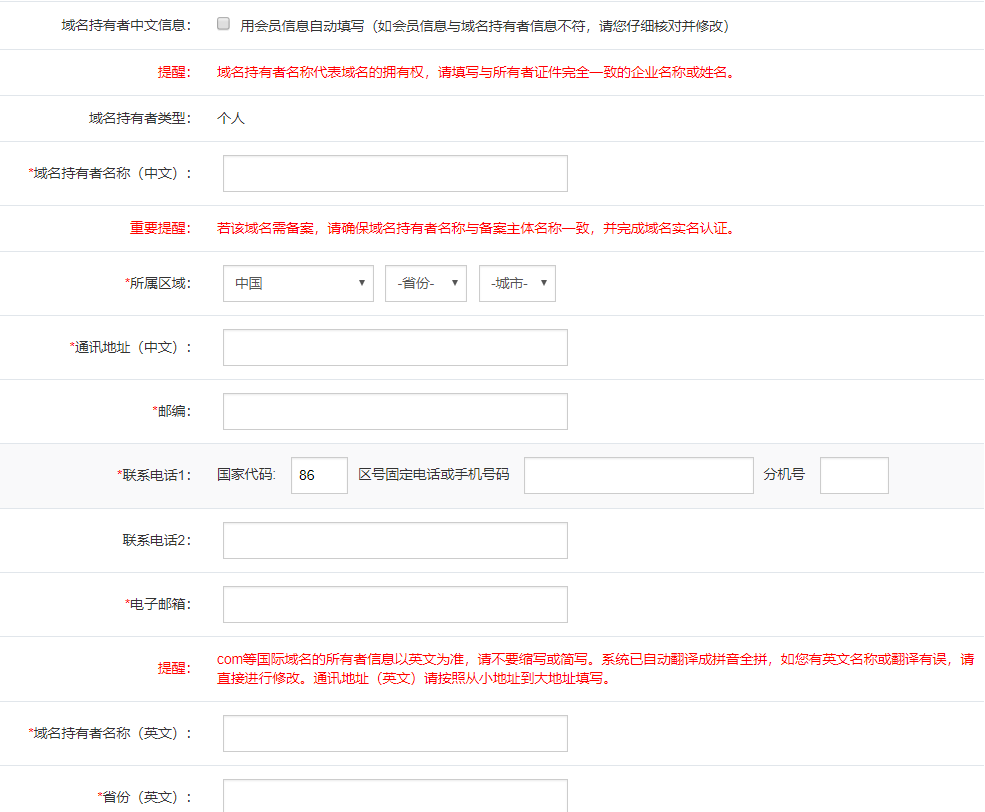Click the 邮编 postal code field

395,411
